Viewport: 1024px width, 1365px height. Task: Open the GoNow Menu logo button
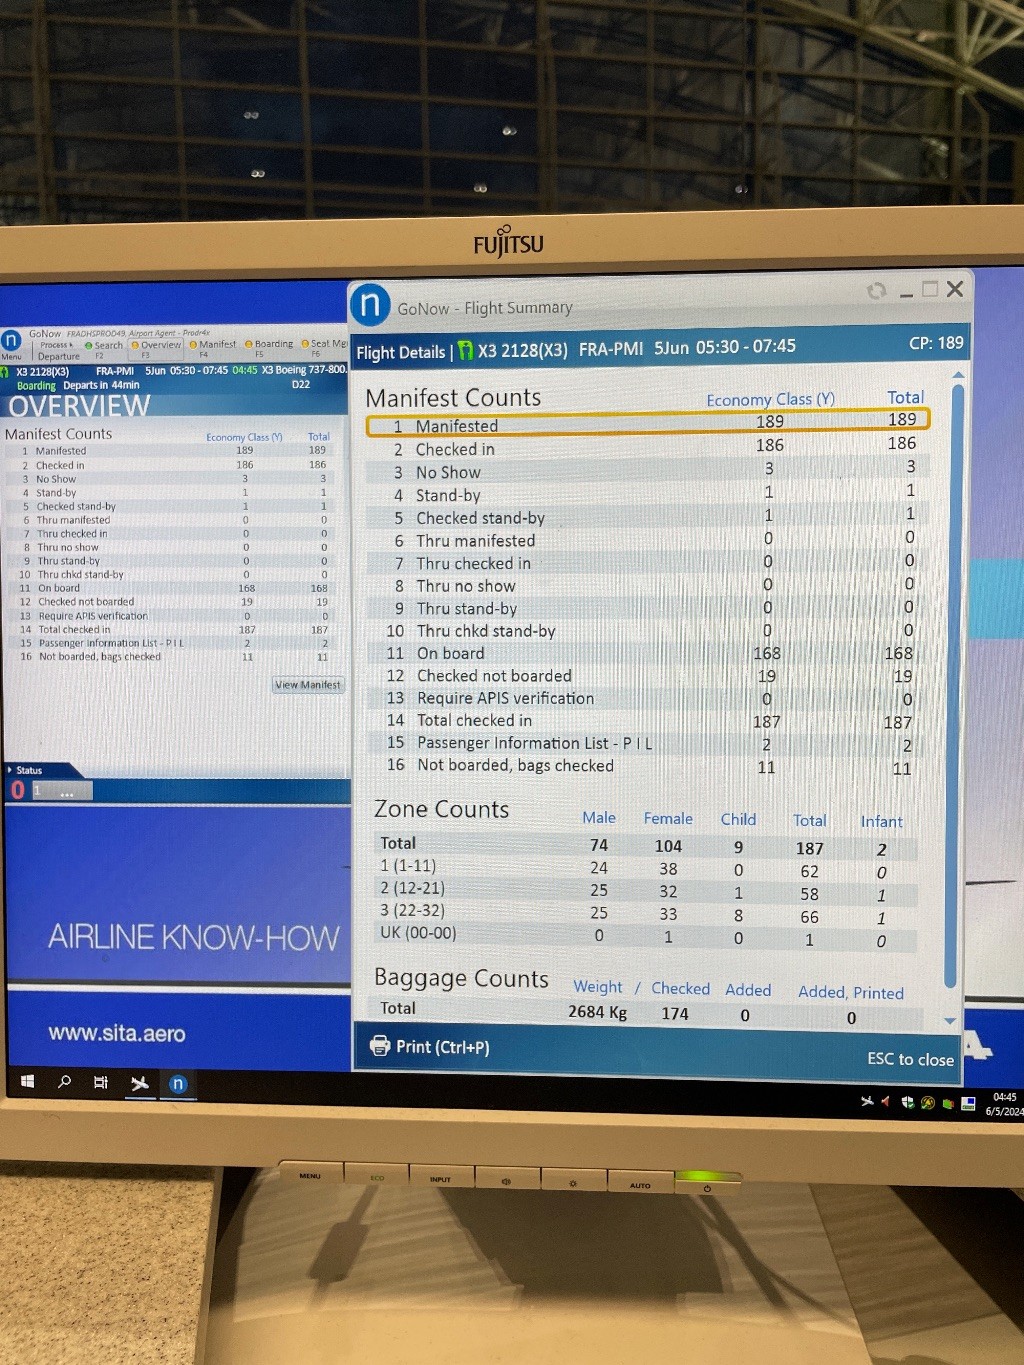(x=11, y=341)
